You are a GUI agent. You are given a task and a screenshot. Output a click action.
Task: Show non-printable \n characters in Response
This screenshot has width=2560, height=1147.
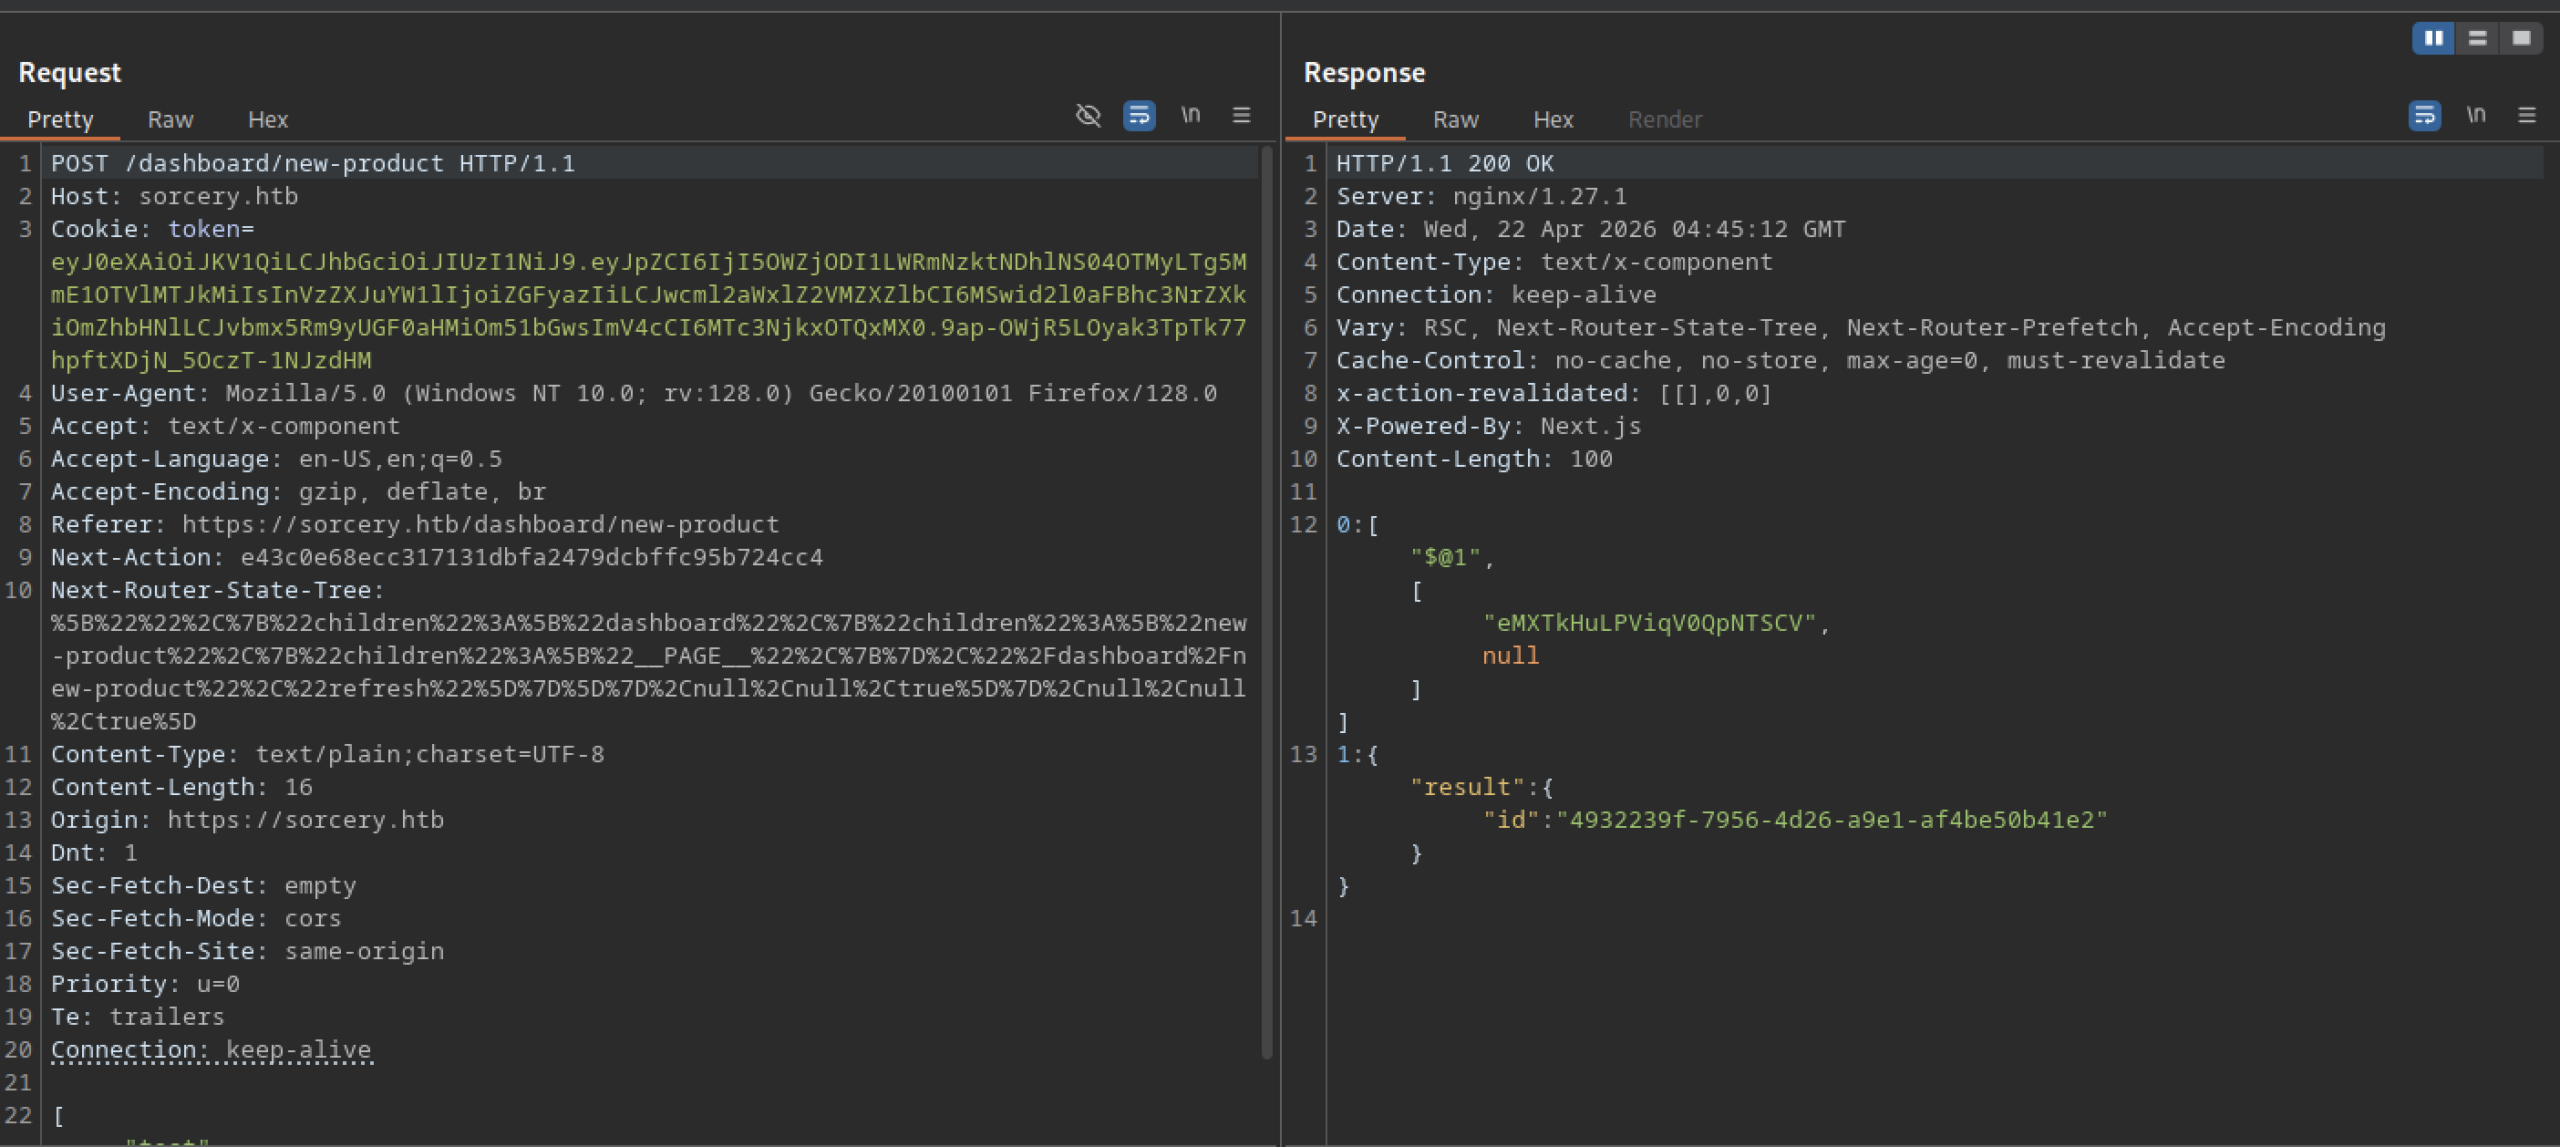[2475, 116]
